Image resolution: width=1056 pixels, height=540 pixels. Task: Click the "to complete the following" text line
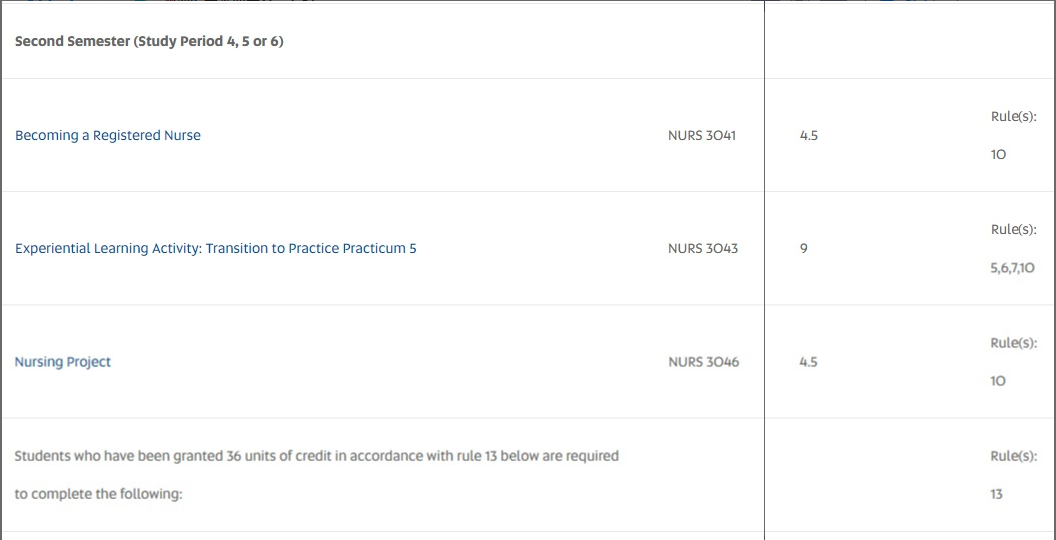[x=99, y=494]
